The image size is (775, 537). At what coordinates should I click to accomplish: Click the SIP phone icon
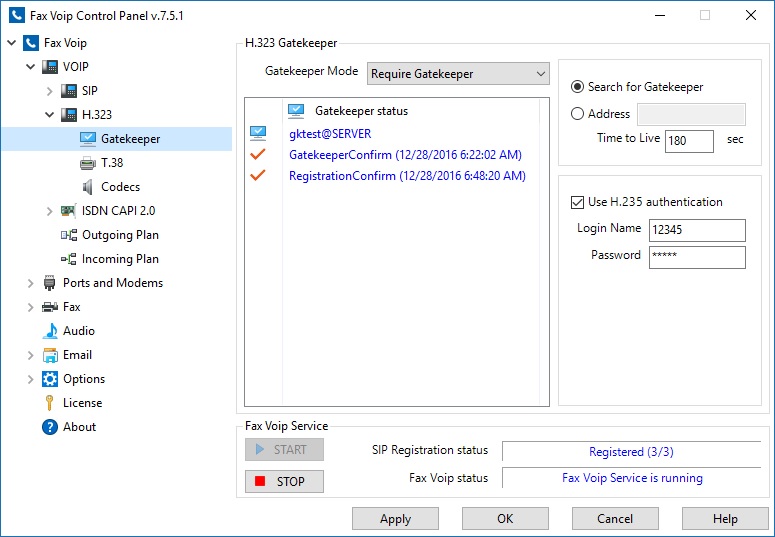point(69,90)
